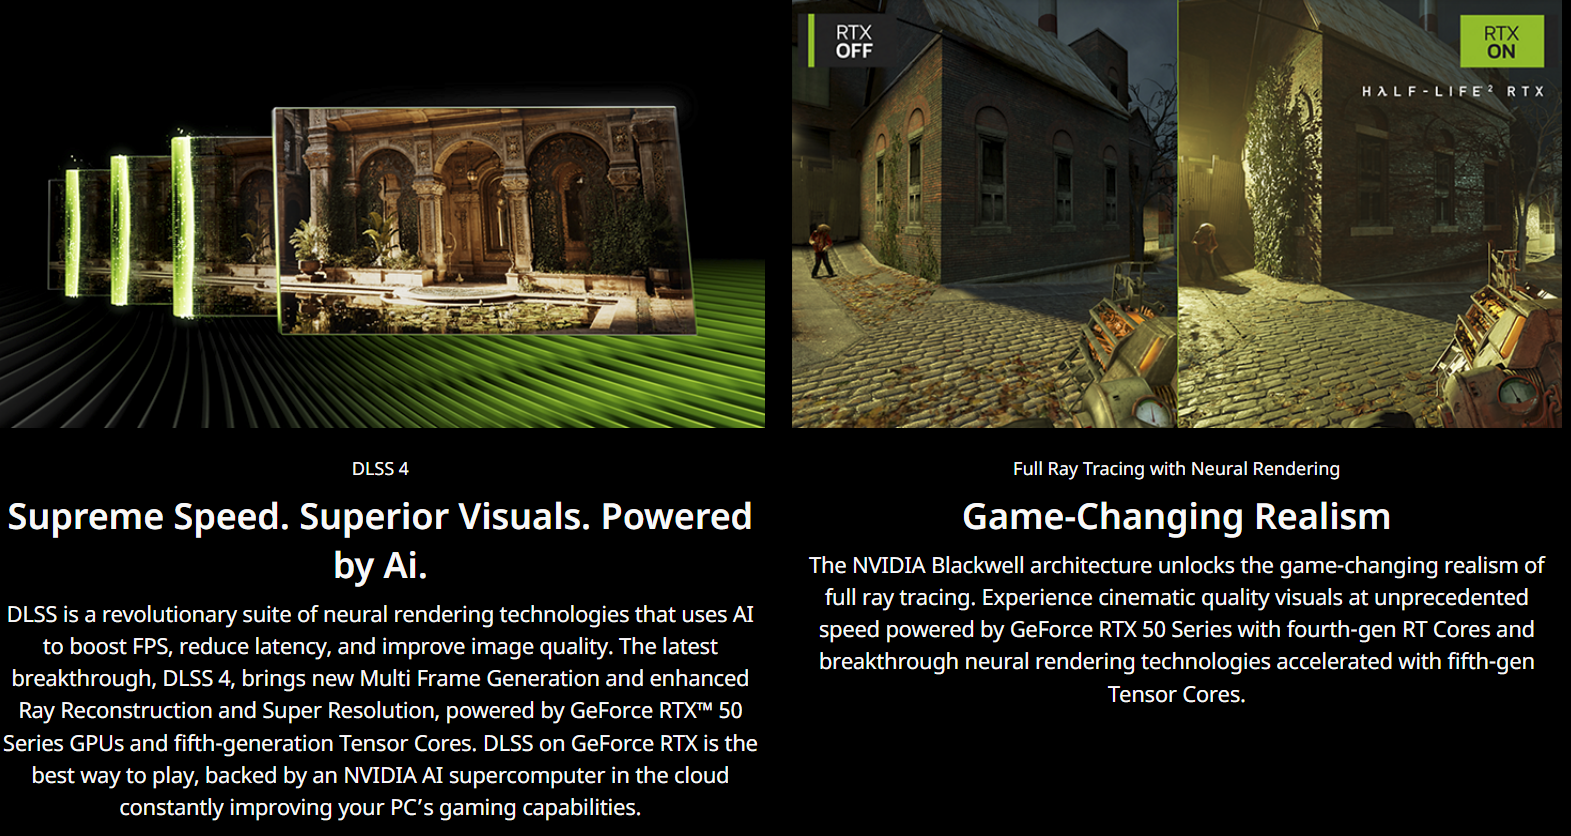The height and width of the screenshot is (836, 1571).
Task: Click the RTX OFF/ON comparison divider line
Action: click(1177, 214)
